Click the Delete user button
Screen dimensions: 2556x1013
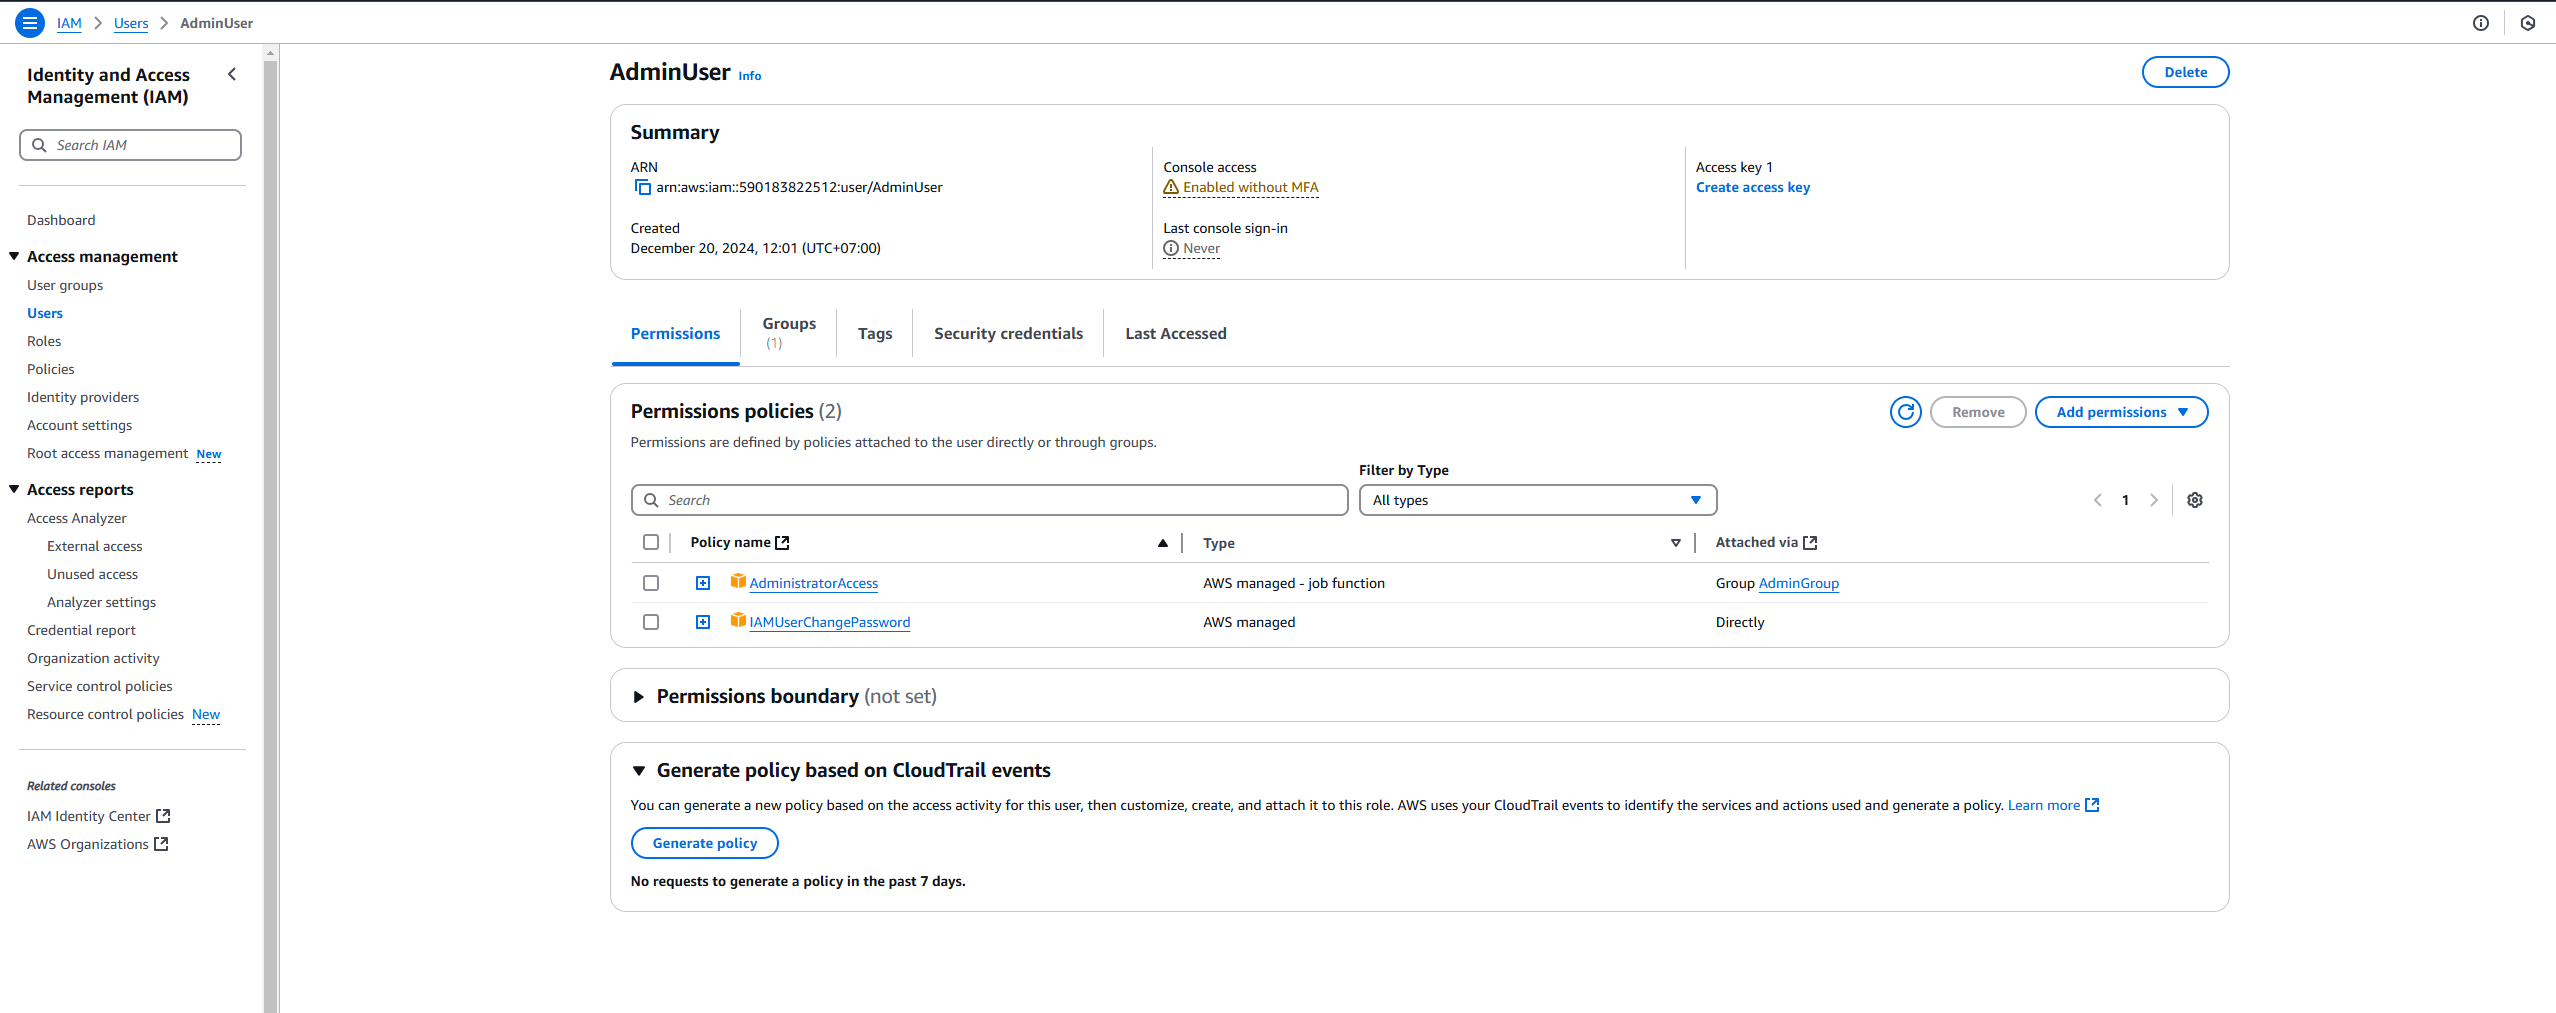[x=2185, y=72]
